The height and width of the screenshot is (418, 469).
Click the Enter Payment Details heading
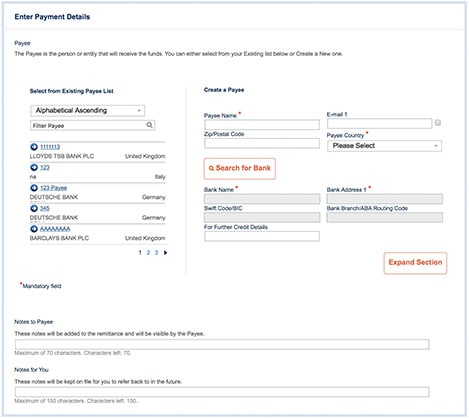click(52, 17)
